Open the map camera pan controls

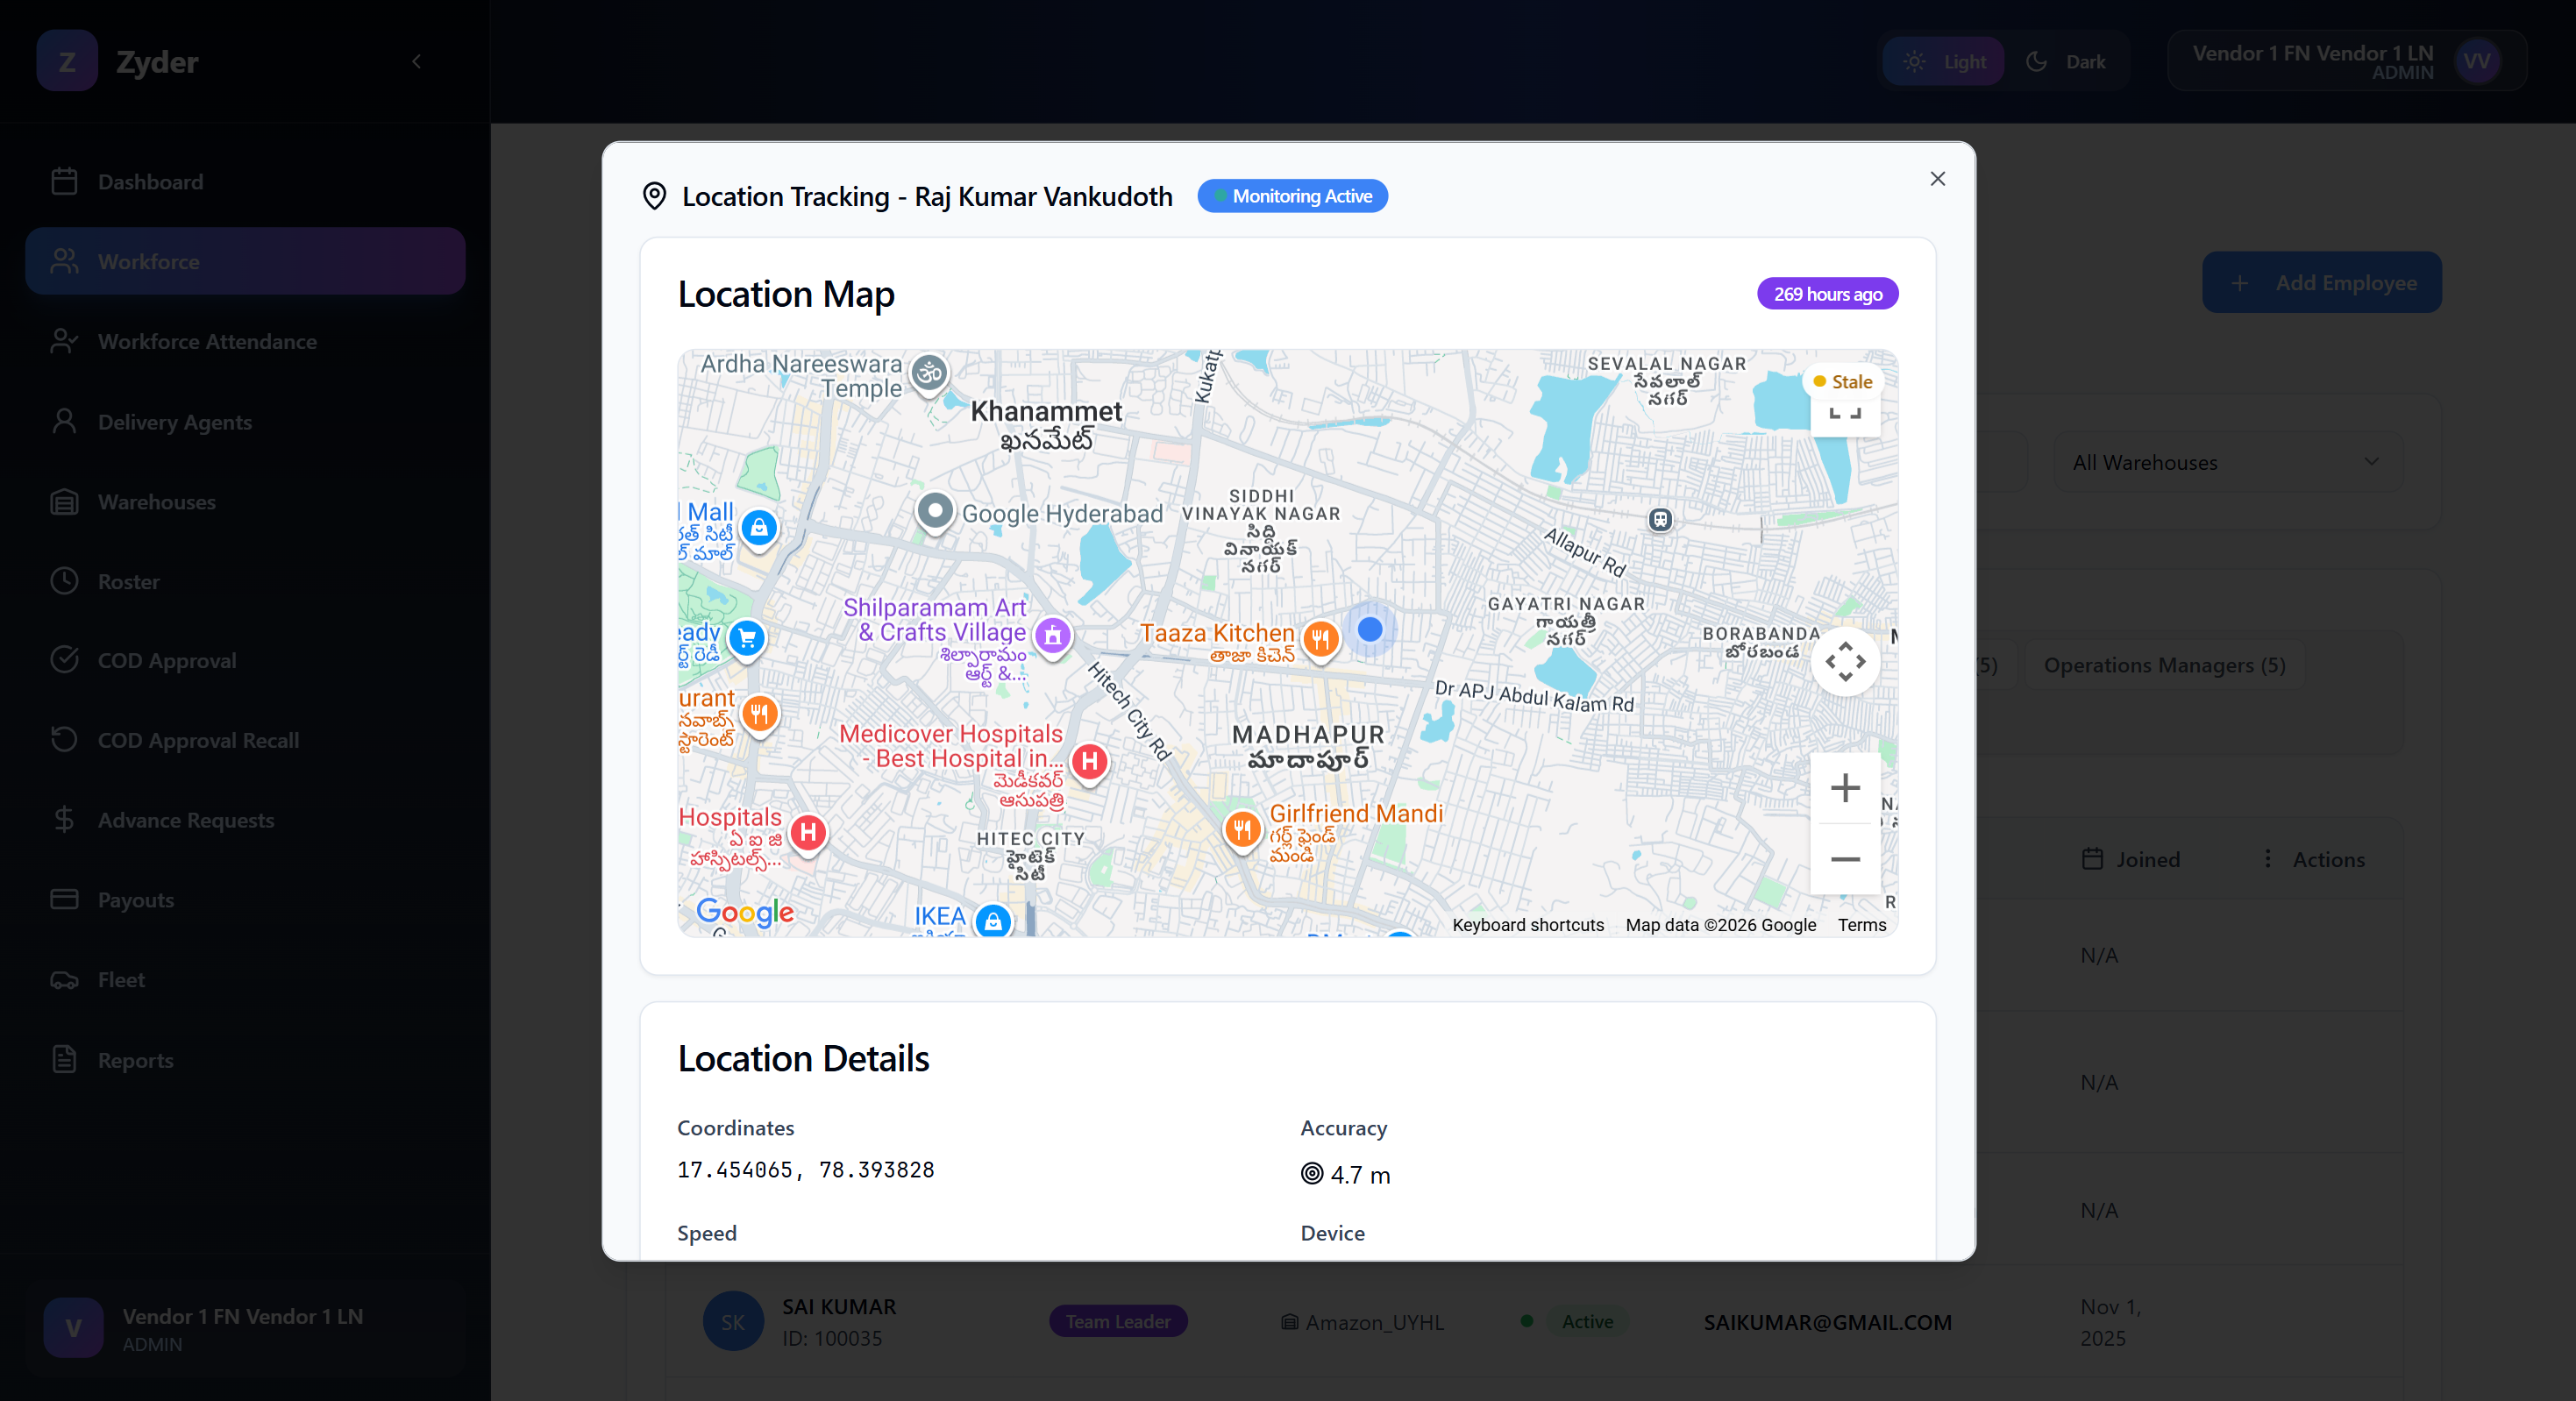point(1844,662)
